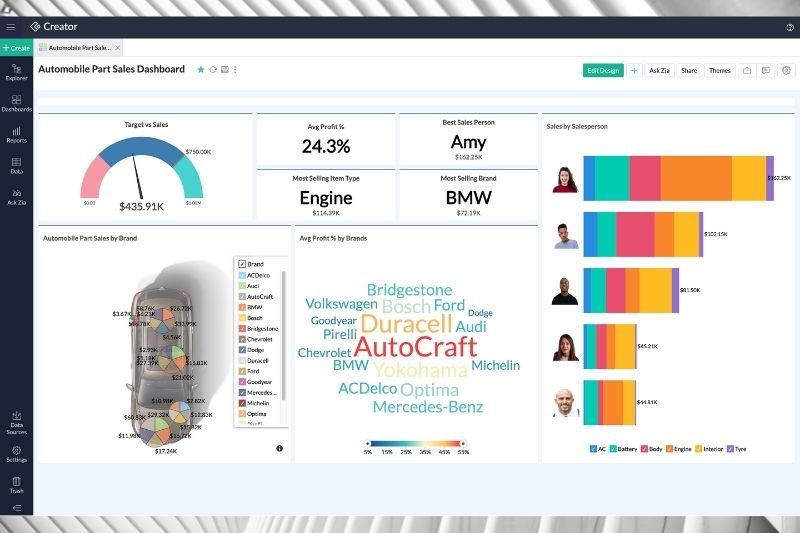Click the brand legend scrollbar

pyautogui.click(x=283, y=336)
